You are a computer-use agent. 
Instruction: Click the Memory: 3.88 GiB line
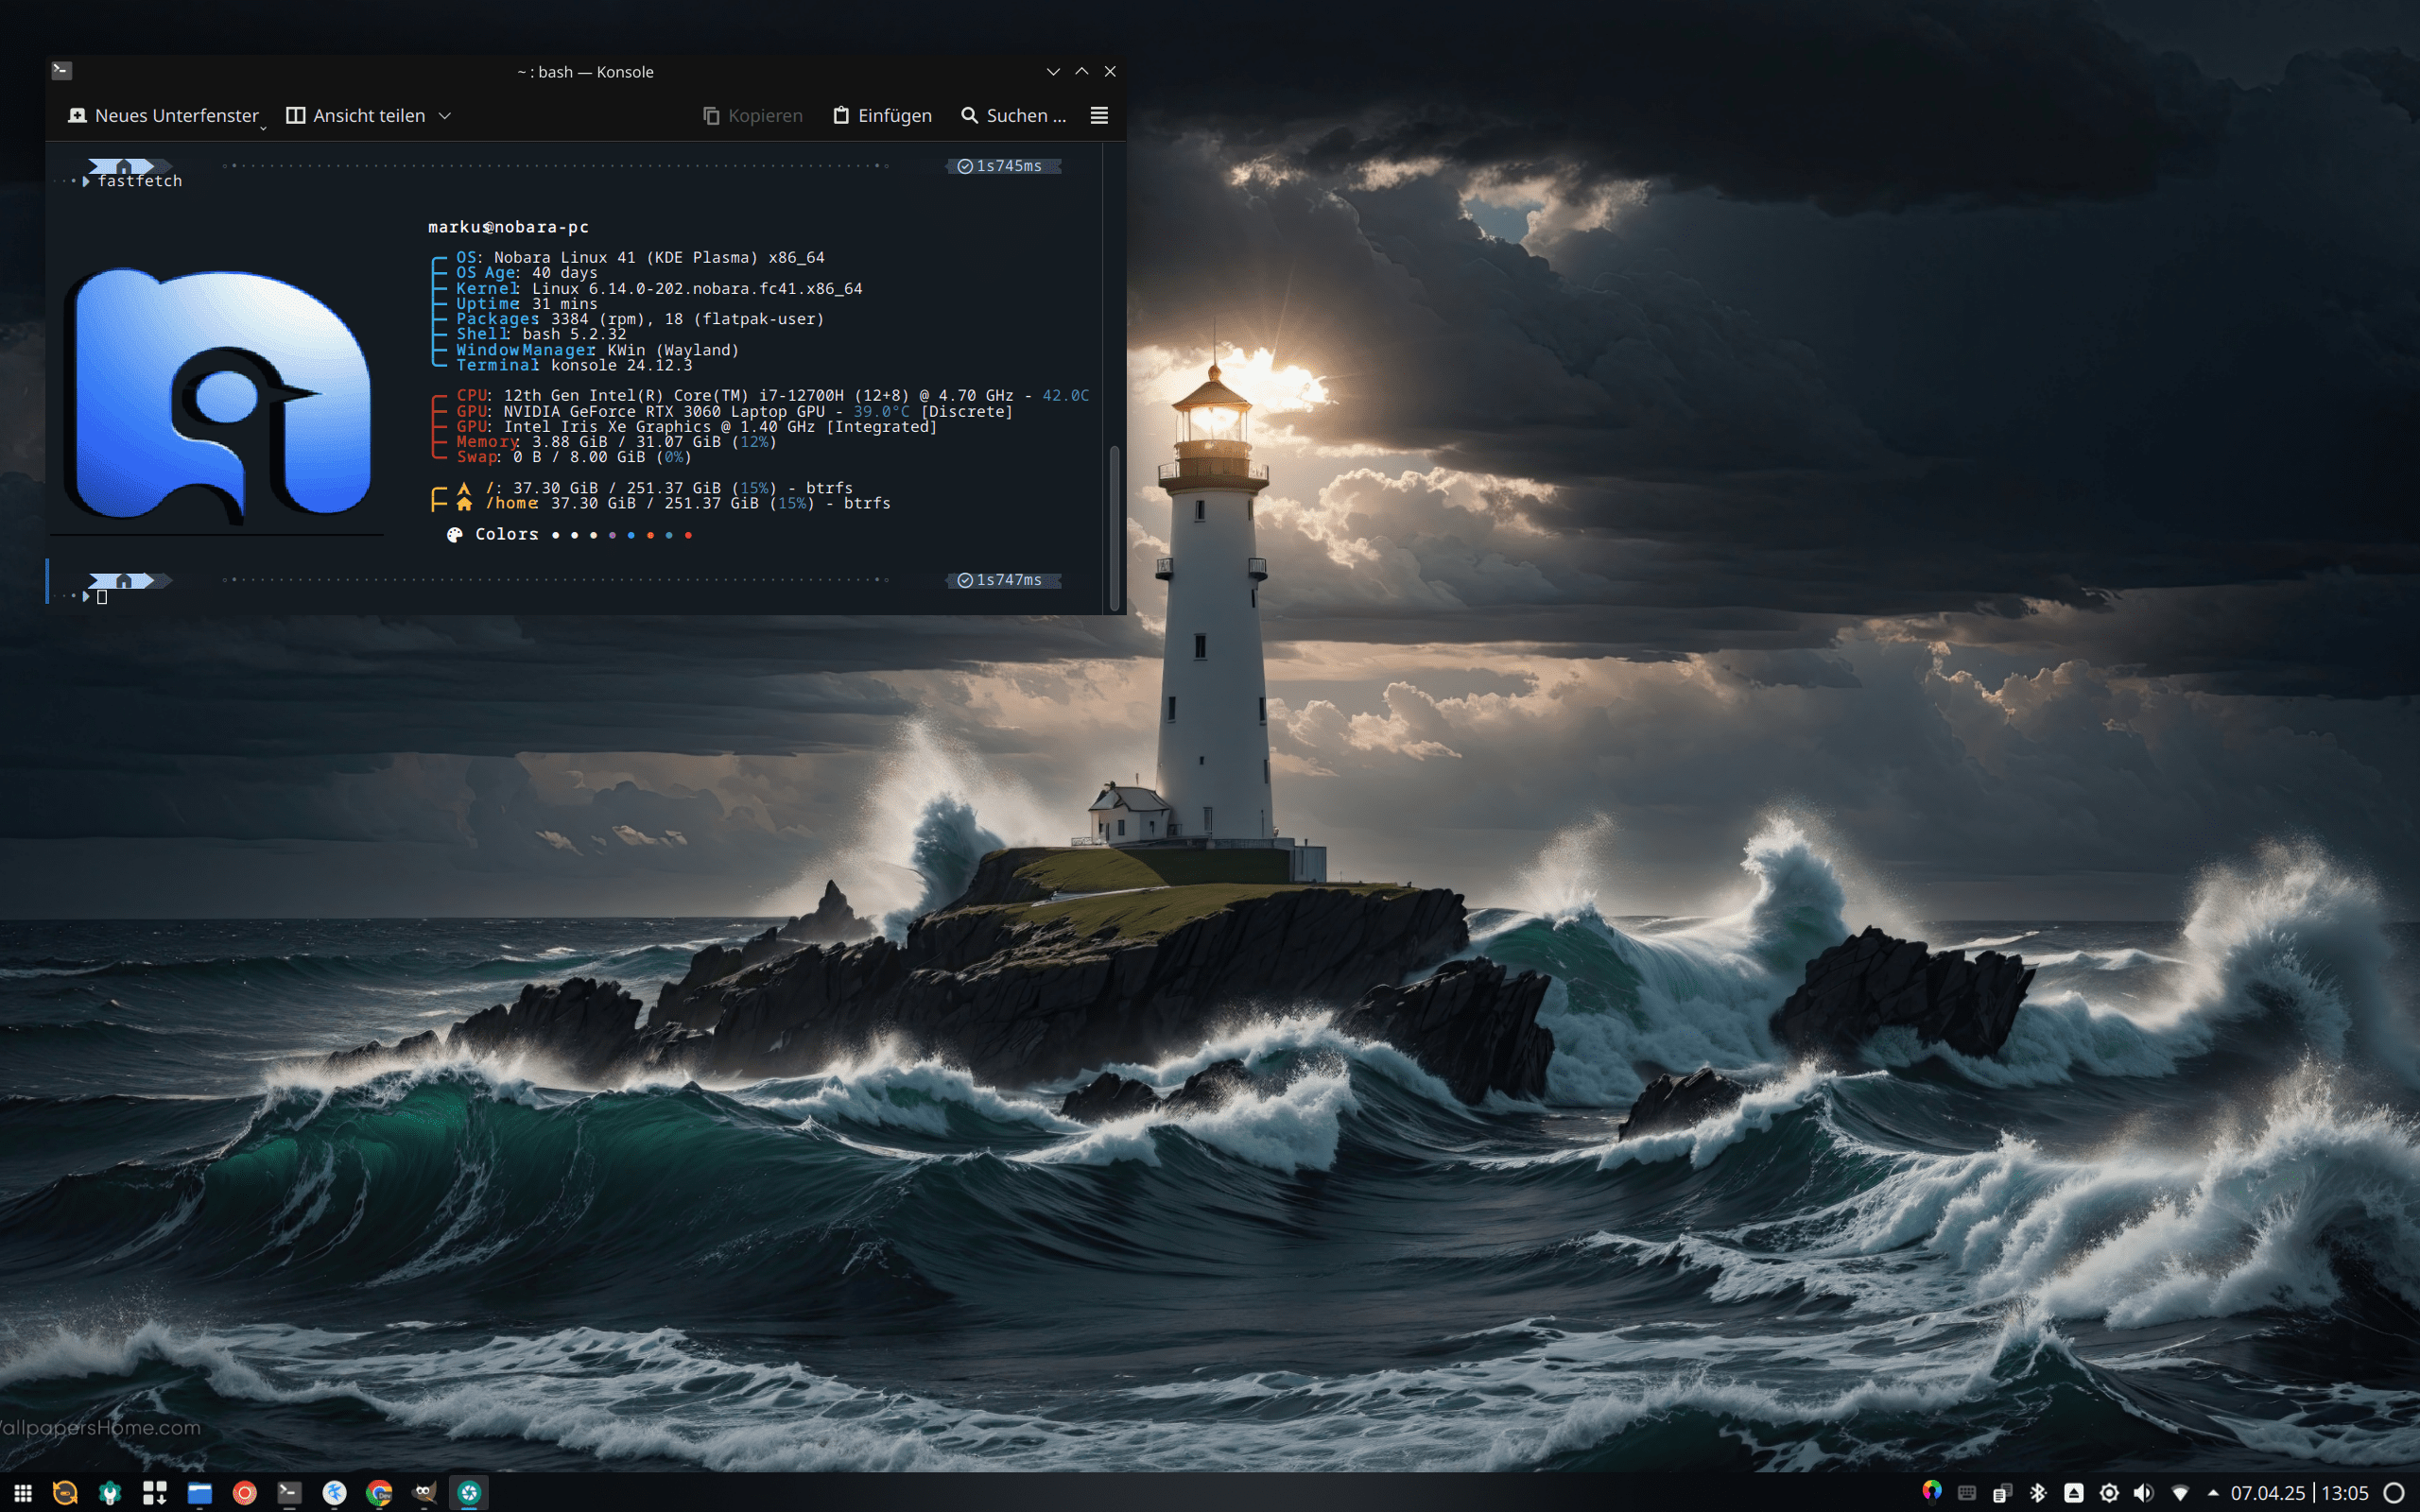[x=616, y=442]
